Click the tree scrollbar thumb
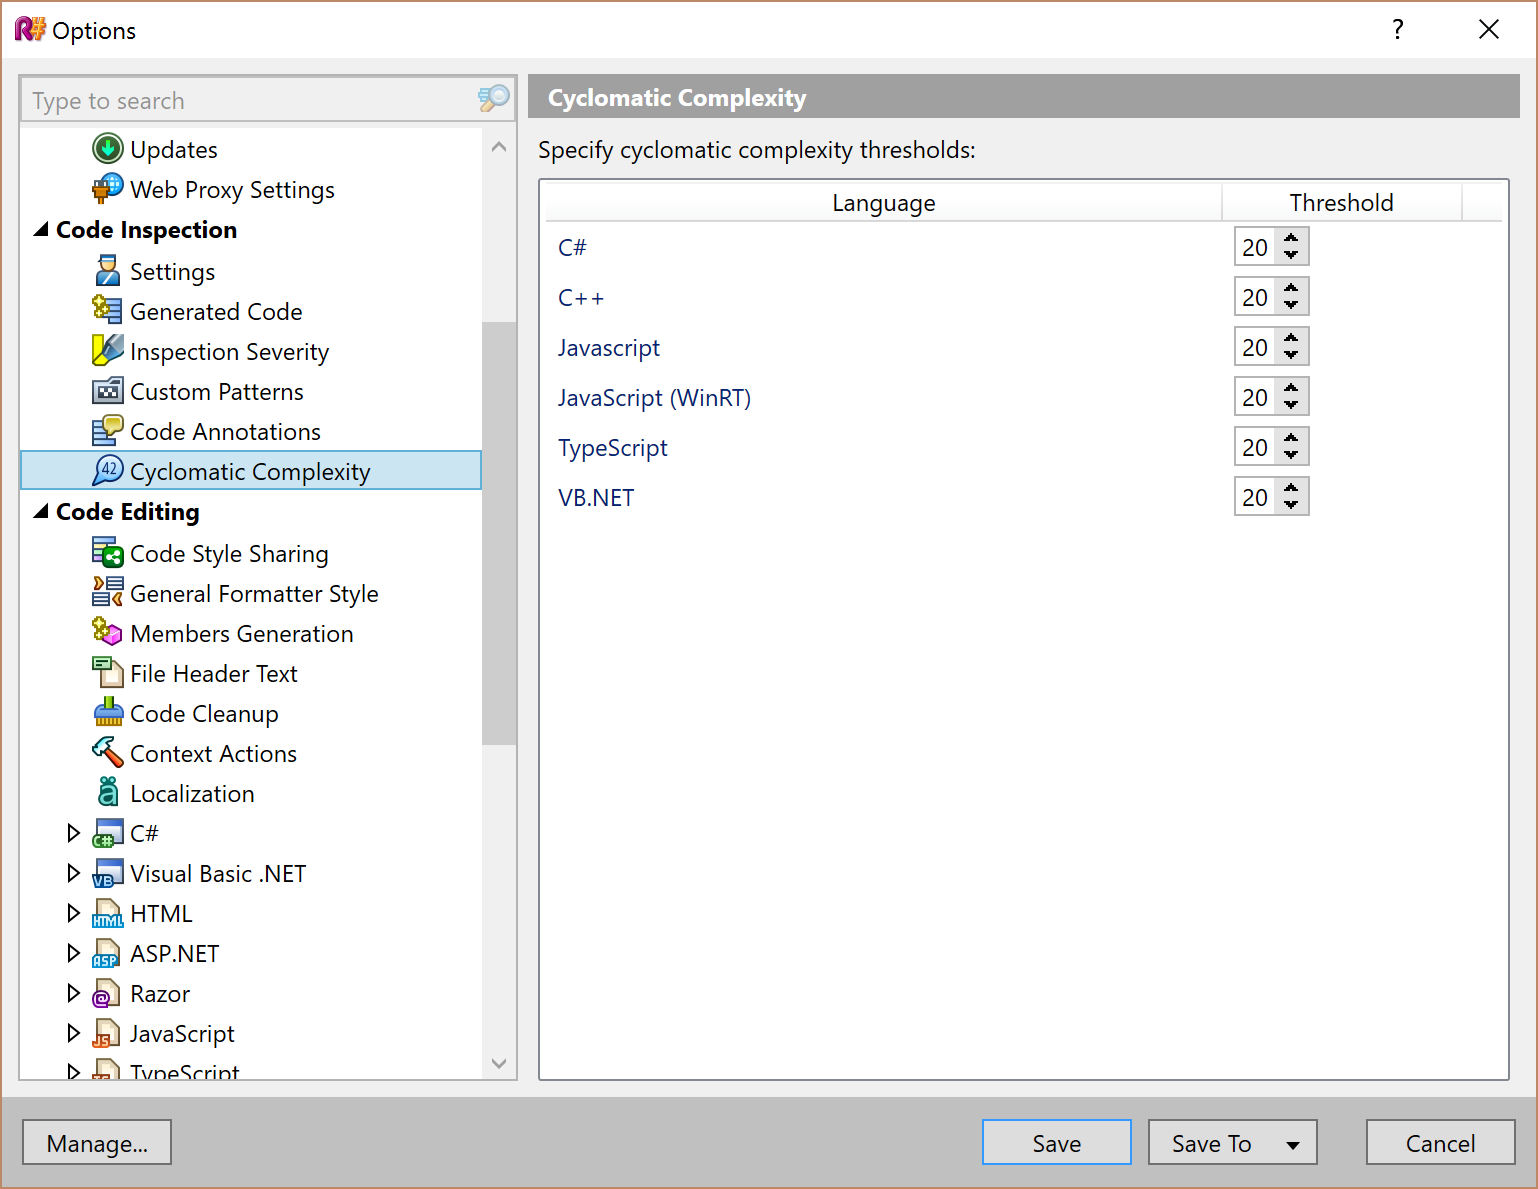This screenshot has width=1538, height=1189. 498,533
